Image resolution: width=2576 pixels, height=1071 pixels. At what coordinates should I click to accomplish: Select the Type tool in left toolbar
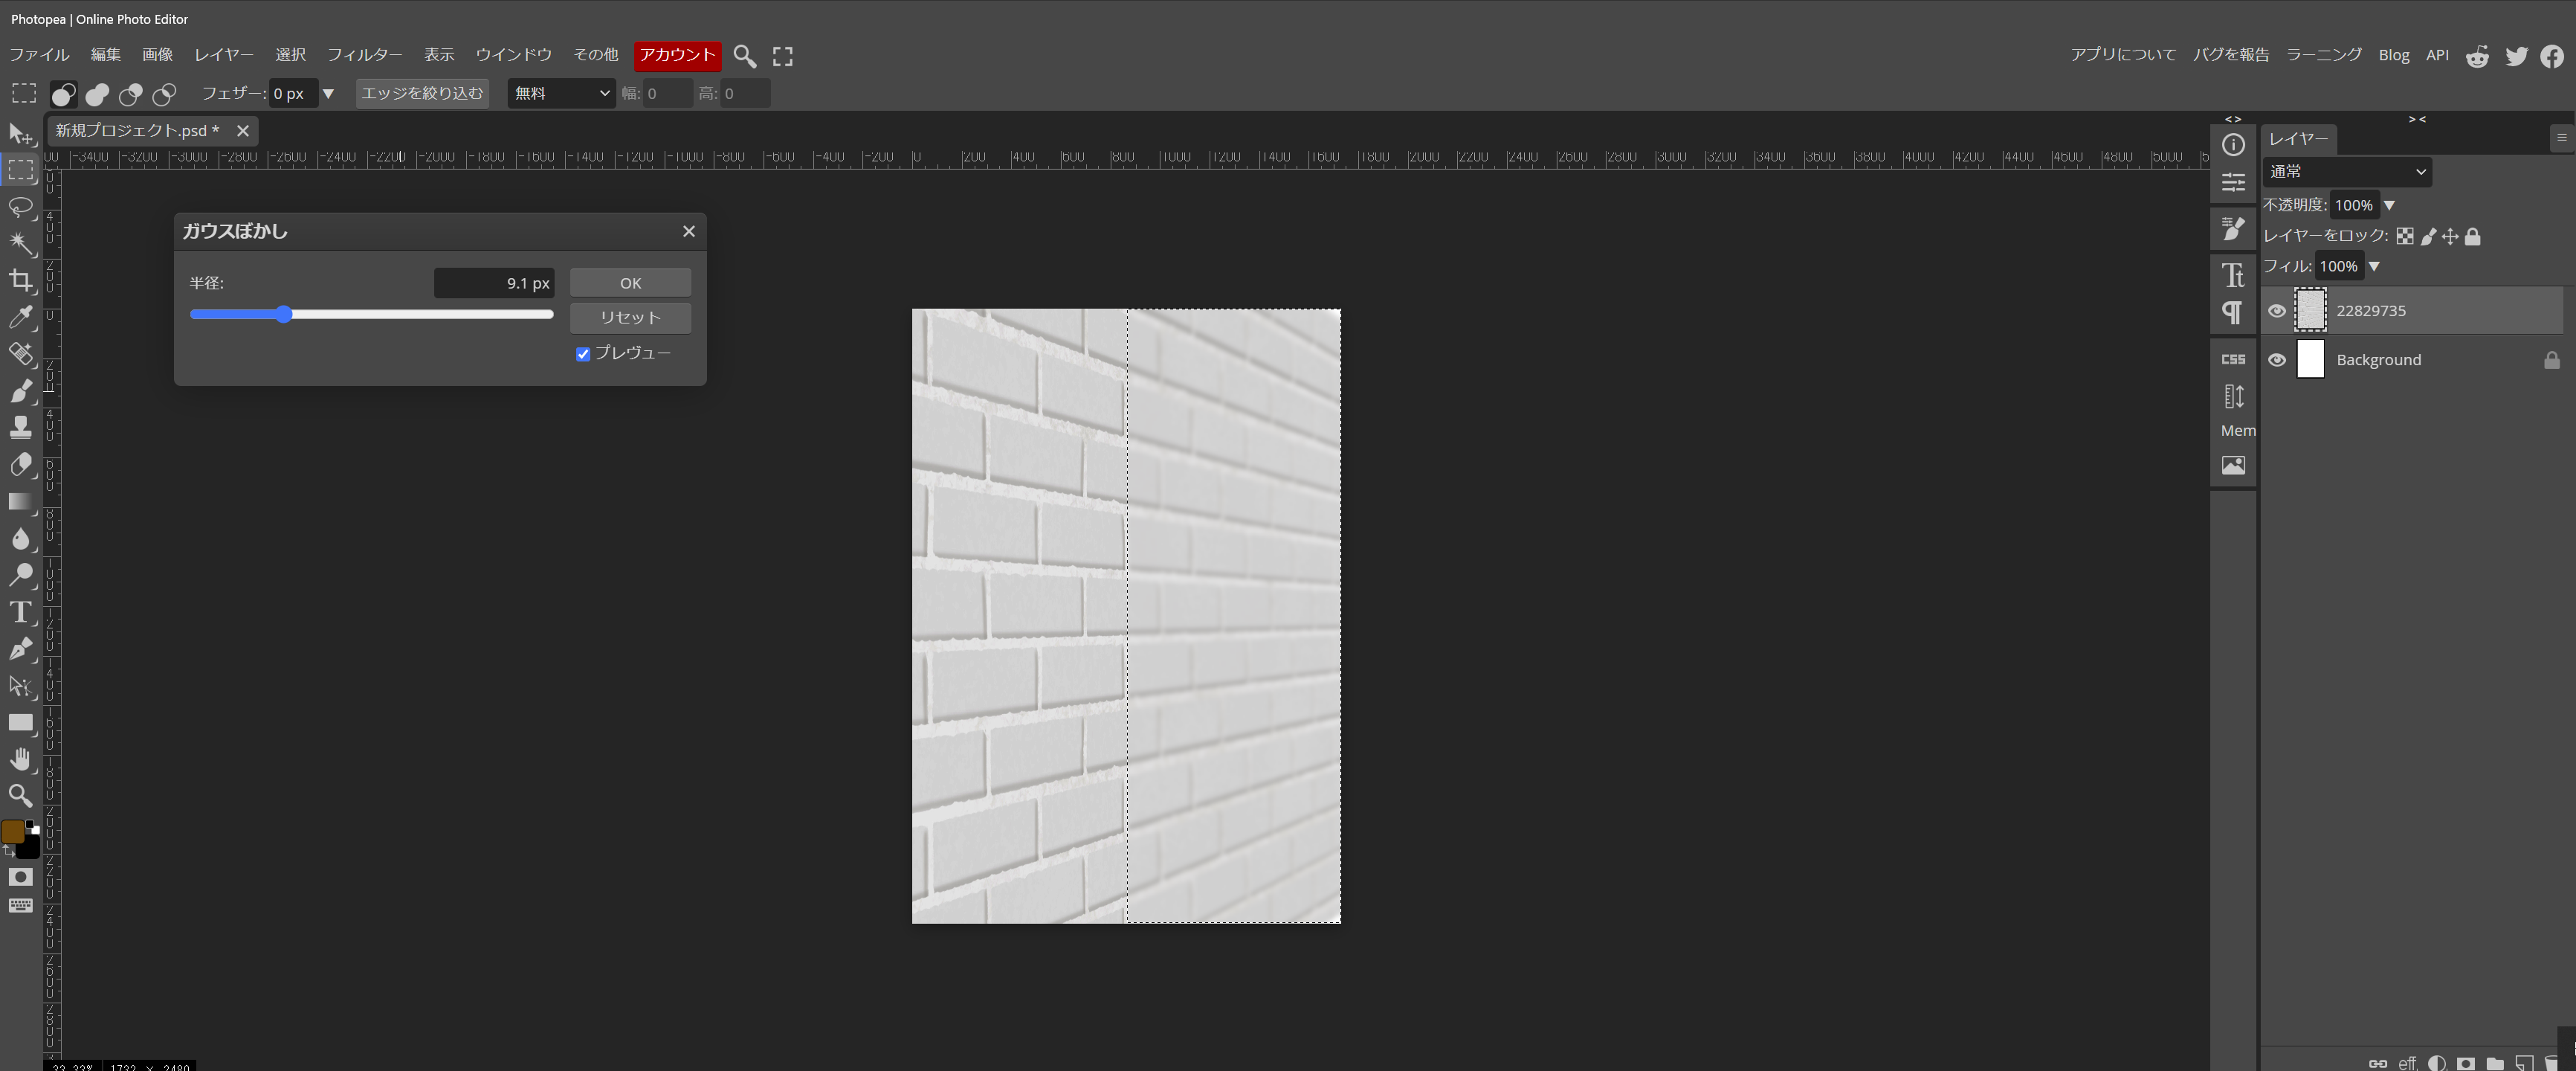20,612
